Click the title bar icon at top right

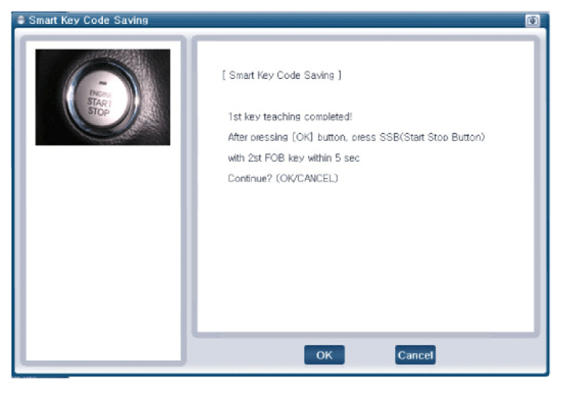[532, 20]
